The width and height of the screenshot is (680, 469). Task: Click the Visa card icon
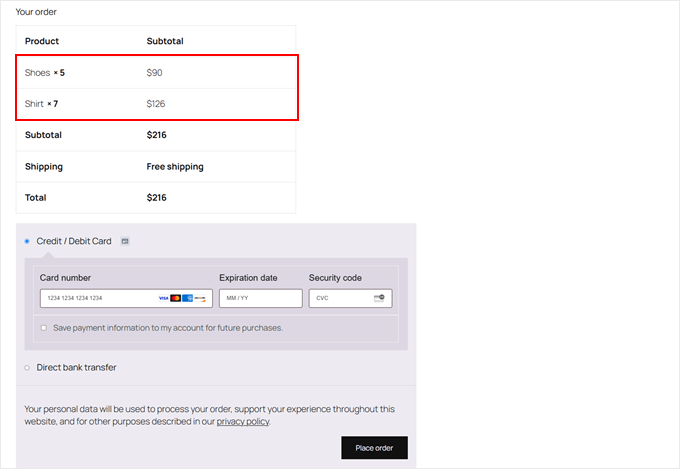coord(163,298)
